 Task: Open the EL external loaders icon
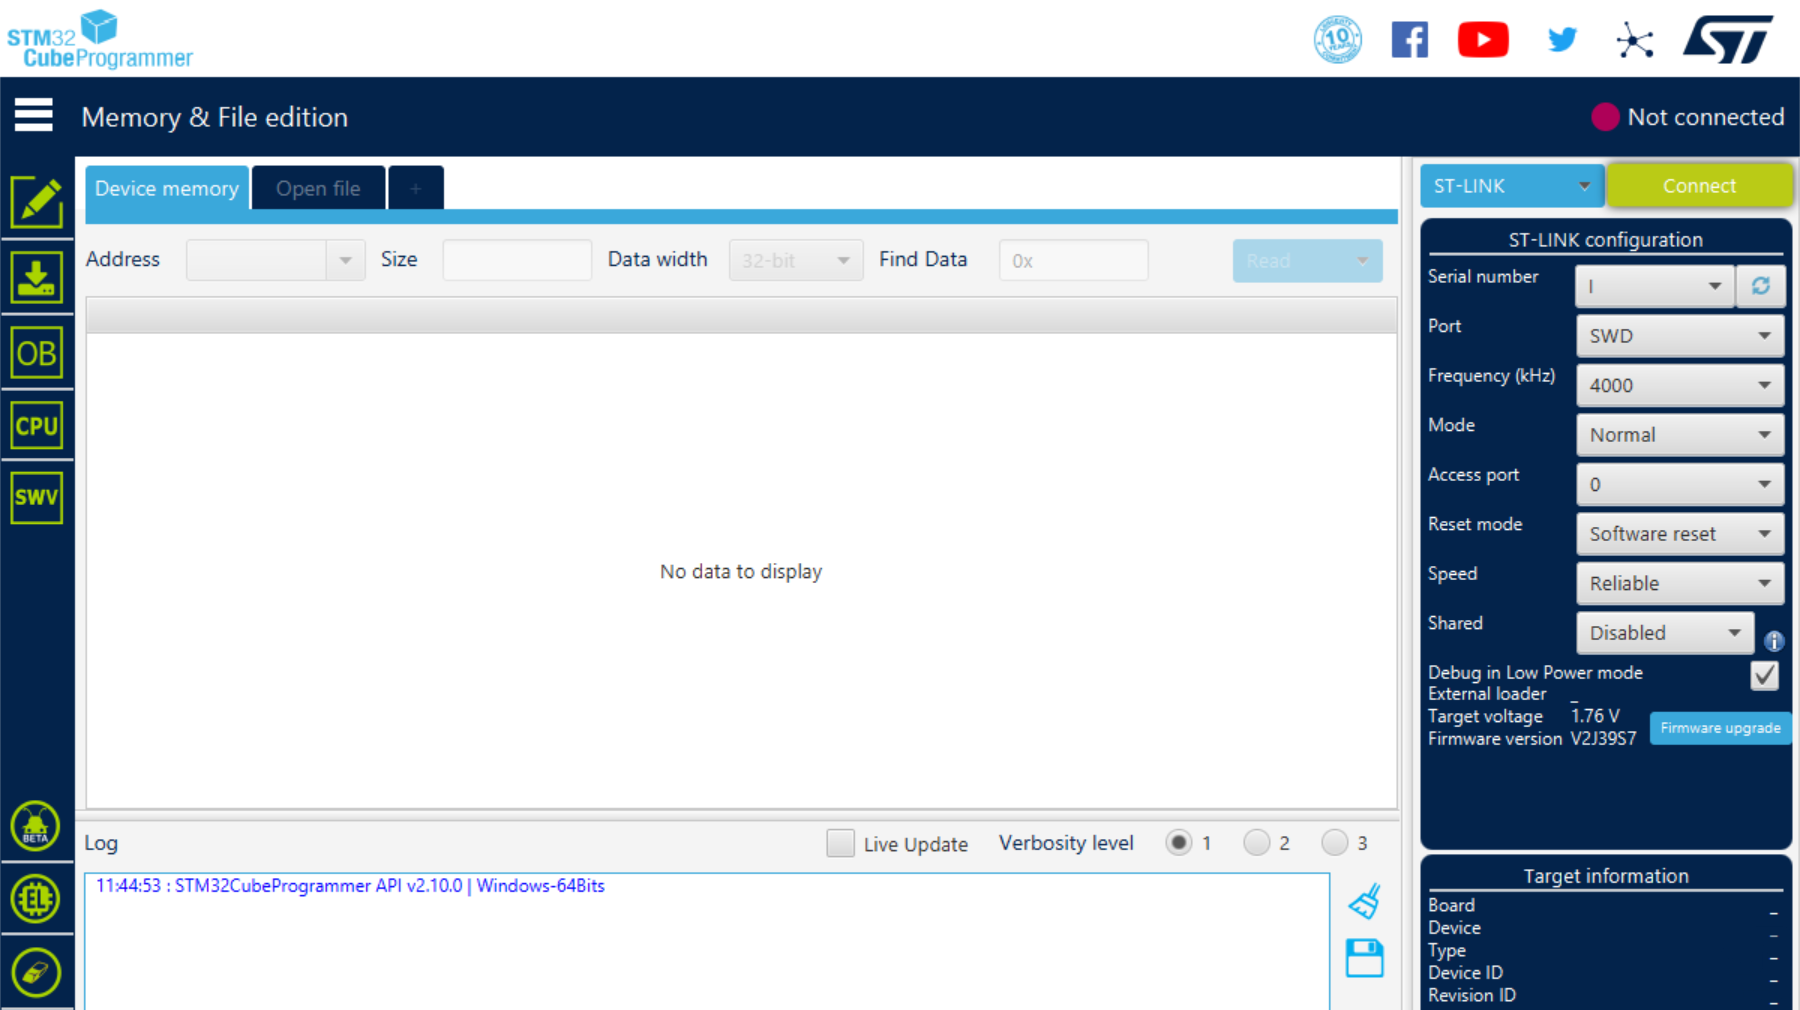click(x=36, y=898)
